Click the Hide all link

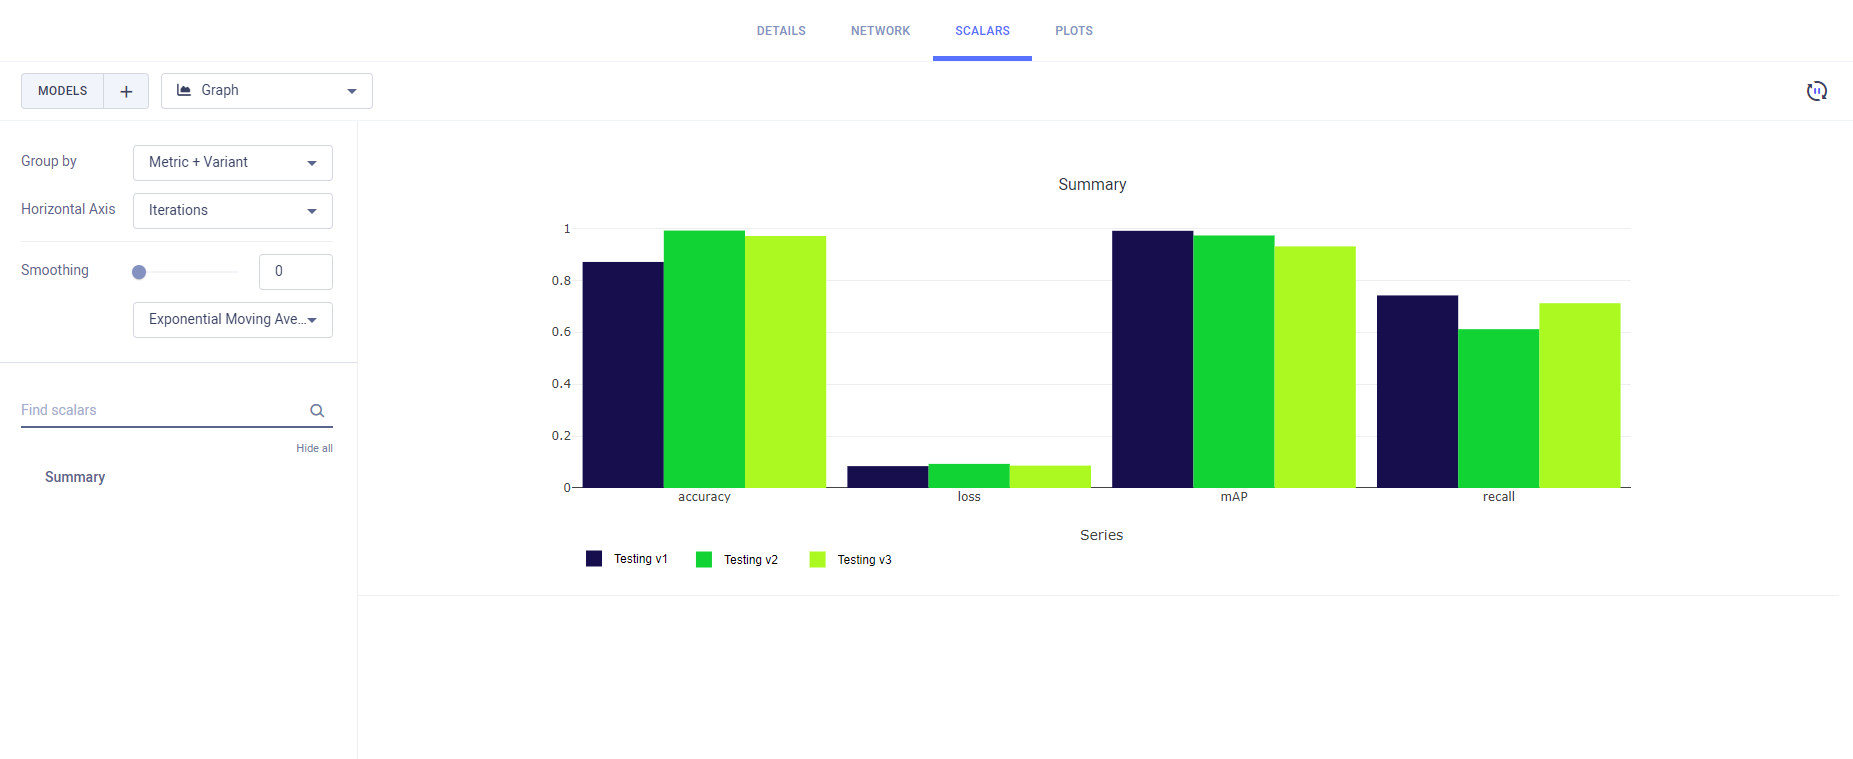[314, 448]
